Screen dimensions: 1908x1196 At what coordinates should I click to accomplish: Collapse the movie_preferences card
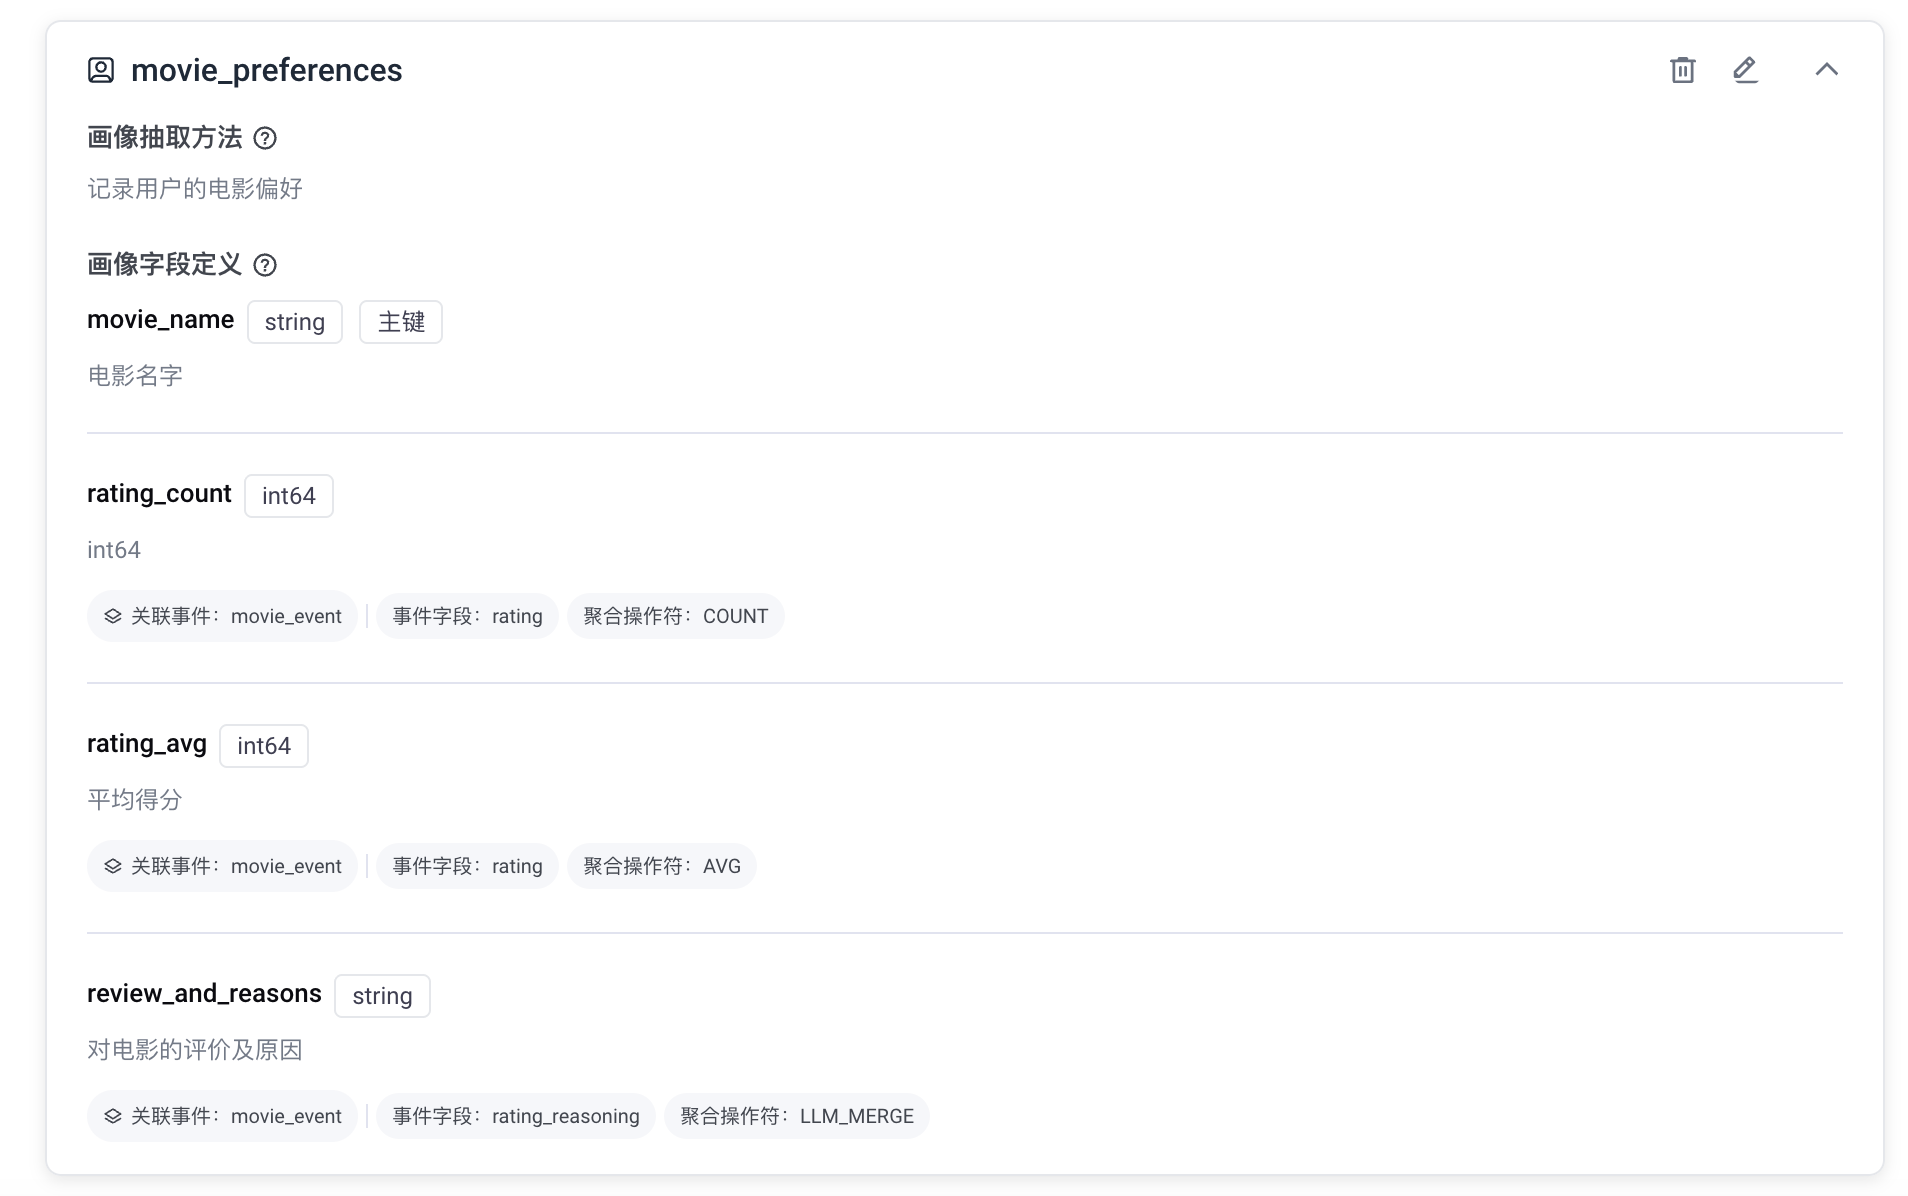1826,70
